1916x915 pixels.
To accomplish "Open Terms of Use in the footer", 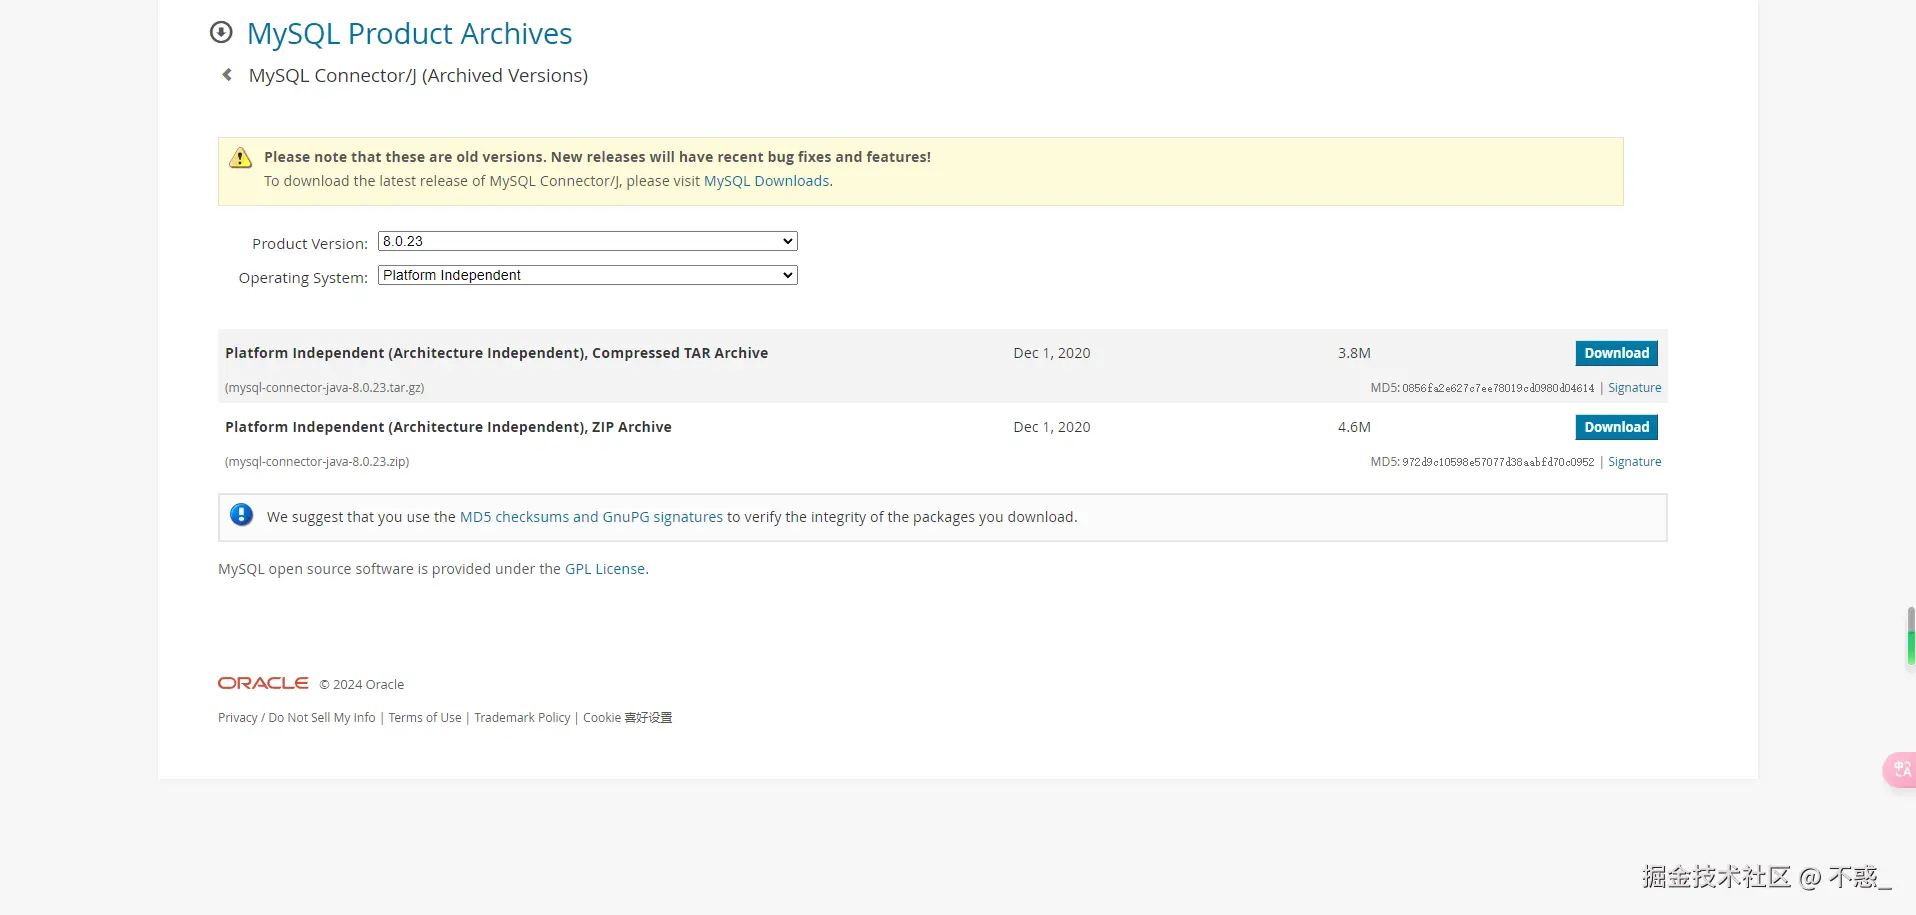I will 425,718.
